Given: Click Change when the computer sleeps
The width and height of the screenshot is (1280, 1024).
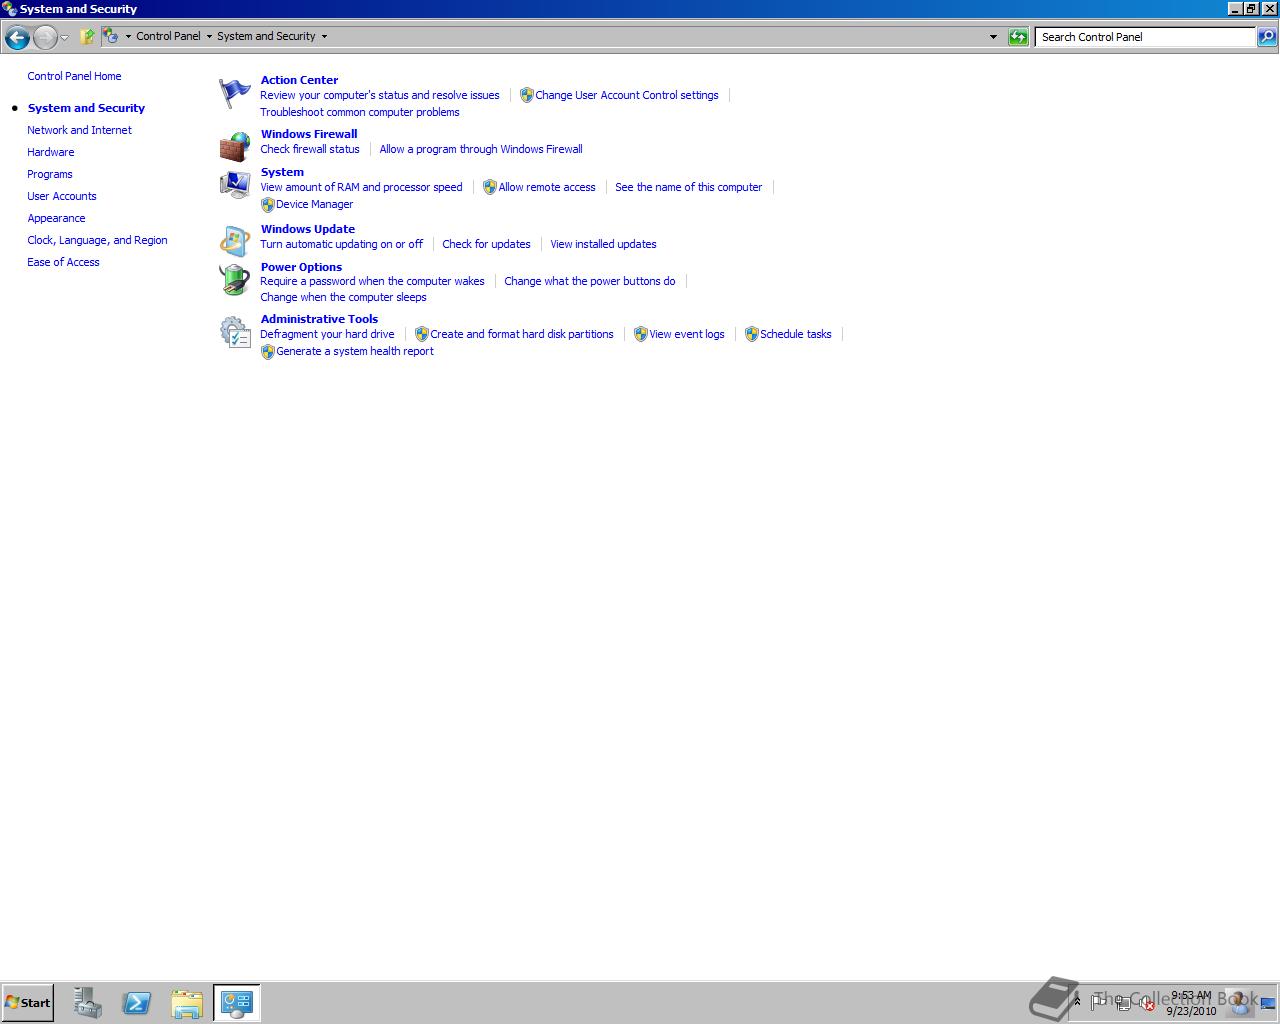Looking at the screenshot, I should click(x=343, y=297).
